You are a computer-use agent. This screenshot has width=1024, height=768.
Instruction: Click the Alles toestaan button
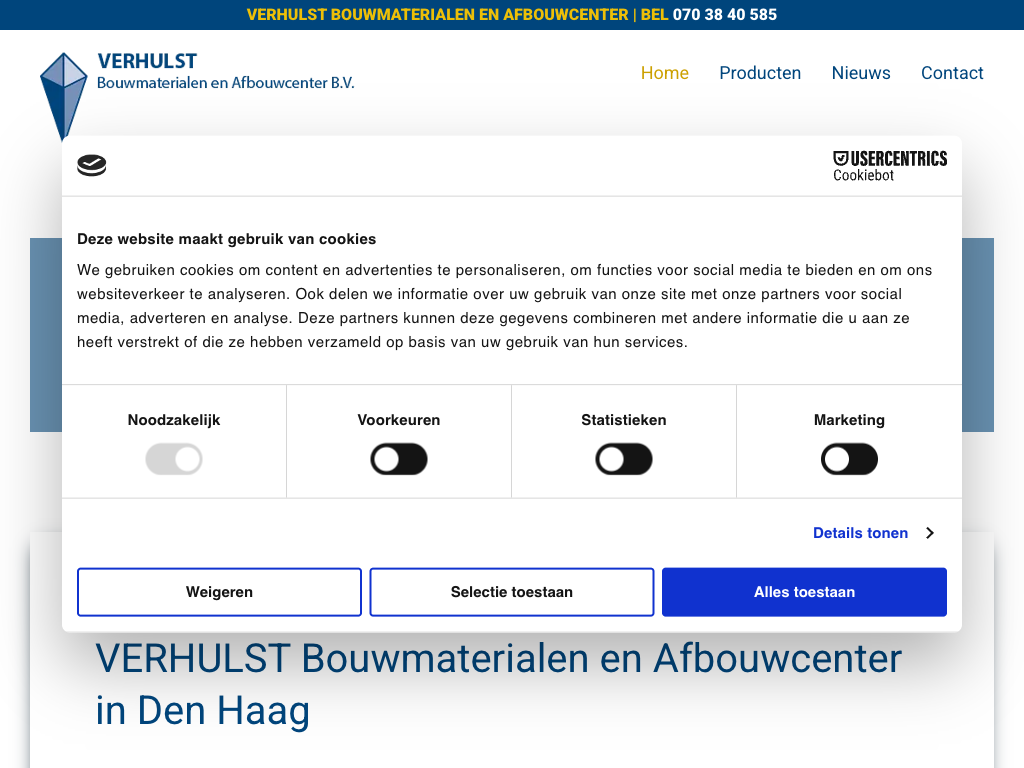pos(805,592)
